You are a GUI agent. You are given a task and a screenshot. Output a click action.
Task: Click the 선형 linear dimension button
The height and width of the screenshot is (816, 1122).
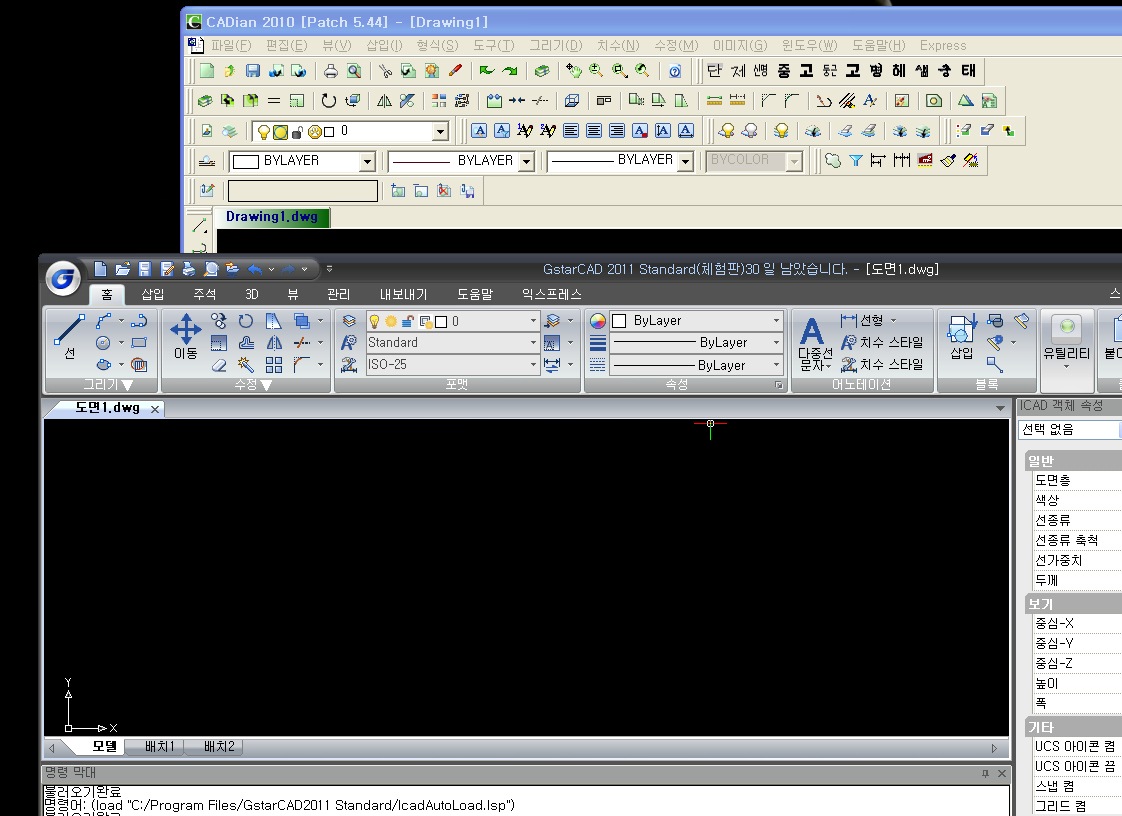click(862, 320)
